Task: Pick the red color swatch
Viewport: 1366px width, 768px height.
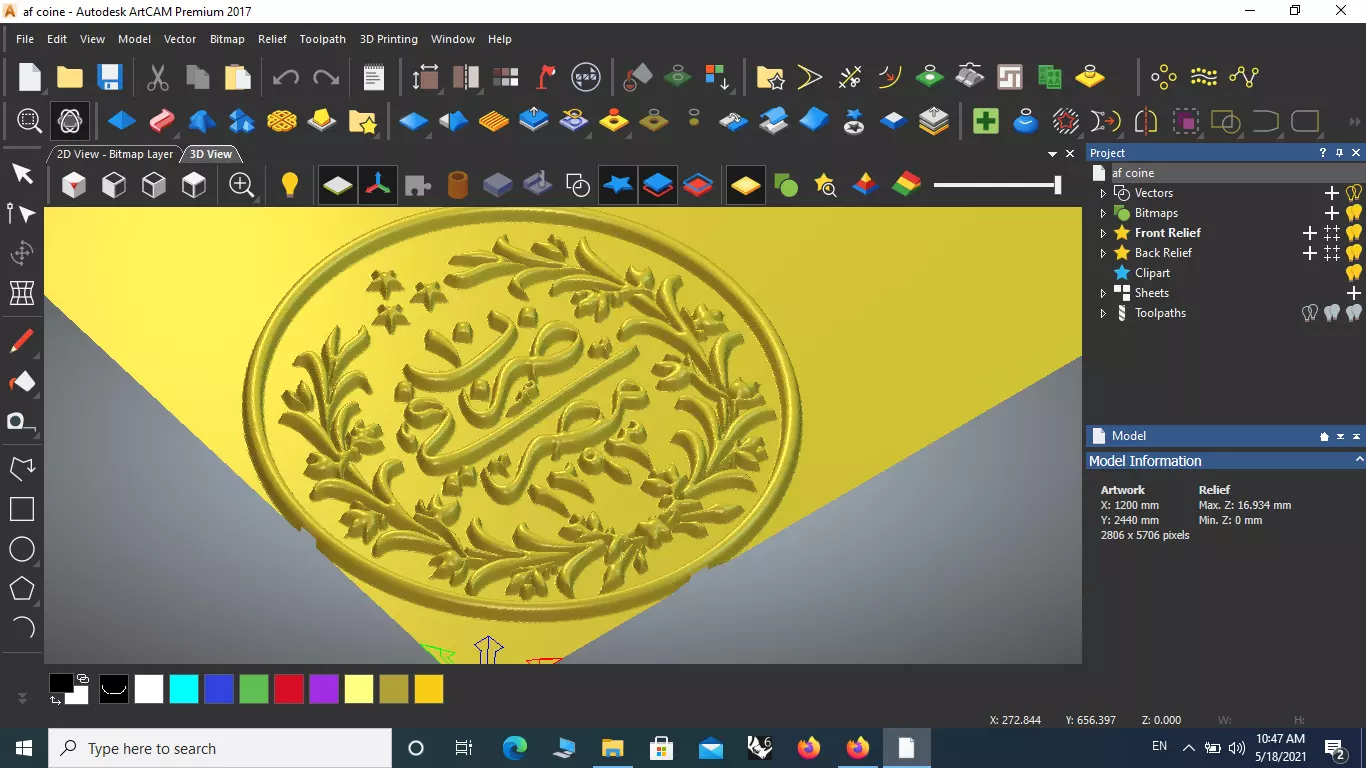Action: [289, 689]
